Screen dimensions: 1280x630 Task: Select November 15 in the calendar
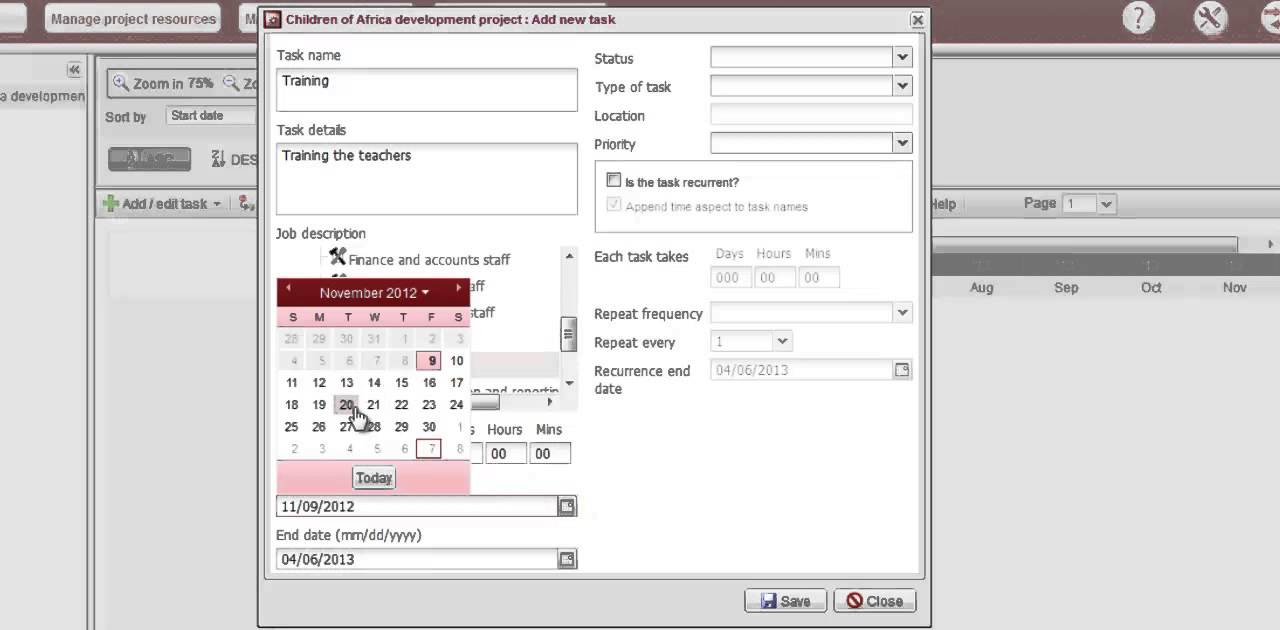(x=401, y=383)
